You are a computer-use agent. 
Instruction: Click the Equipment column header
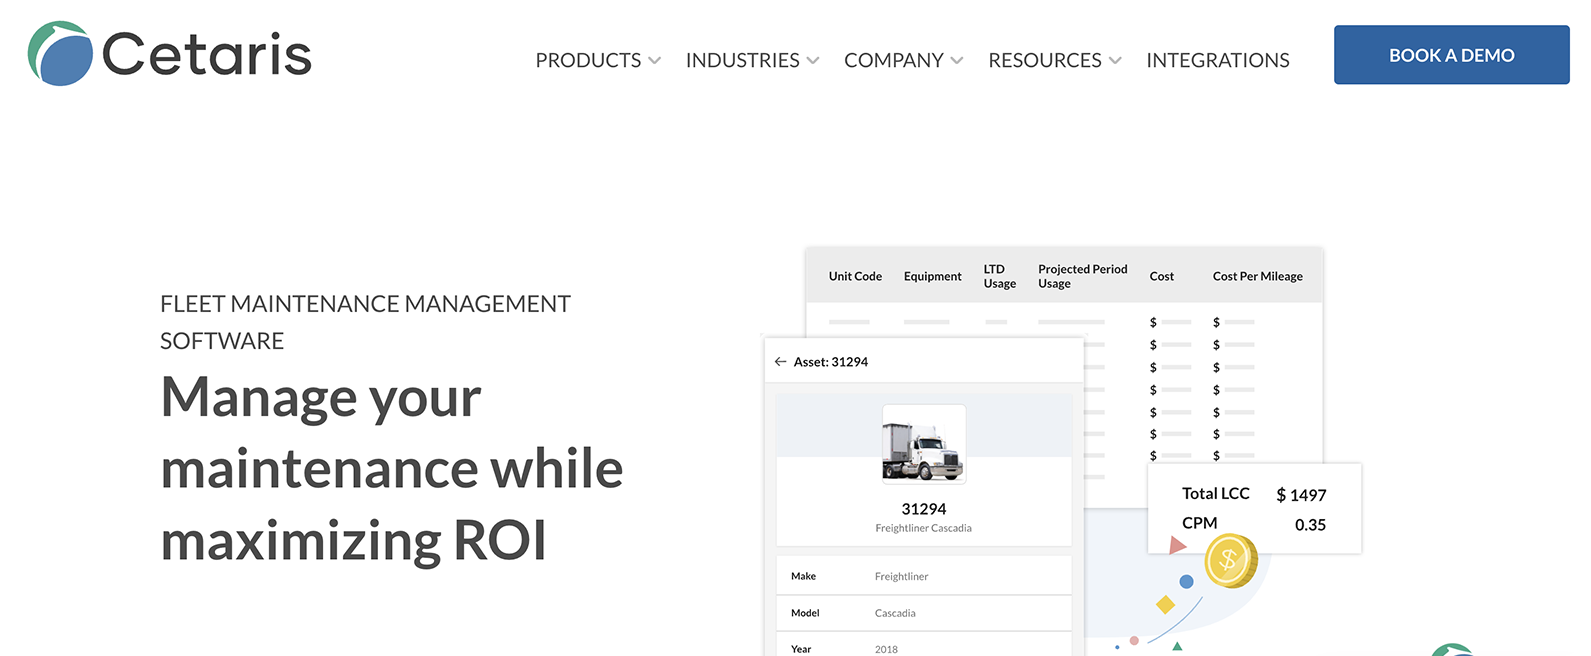click(x=933, y=276)
